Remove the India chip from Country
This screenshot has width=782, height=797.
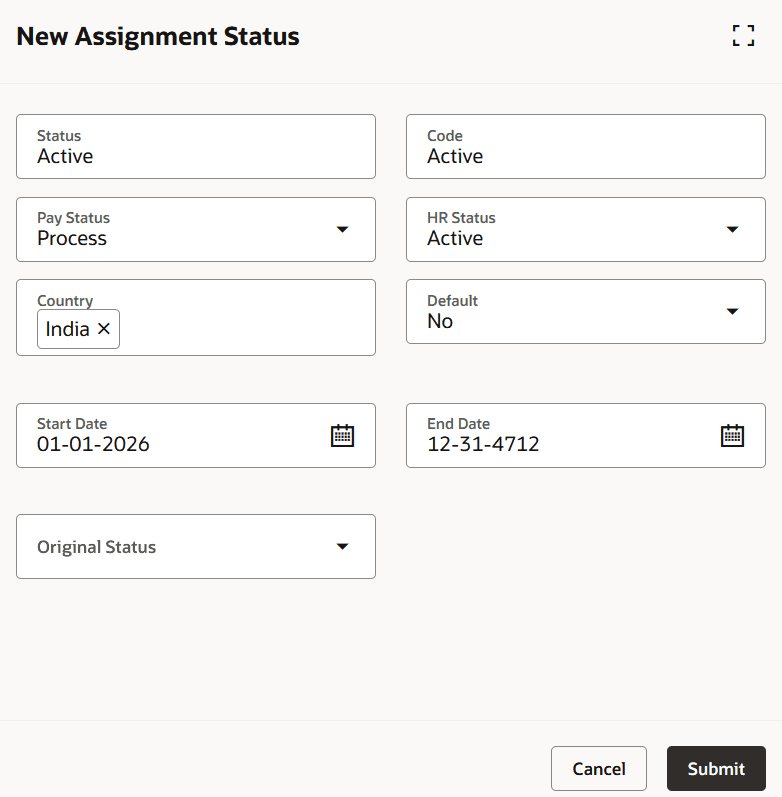[x=104, y=329]
